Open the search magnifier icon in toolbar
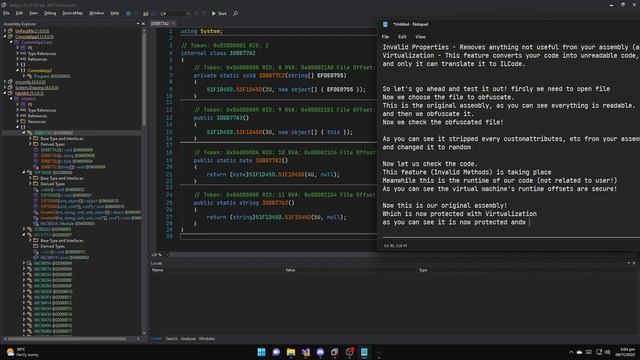Viewport: 640px width, 360px height. 236,13
